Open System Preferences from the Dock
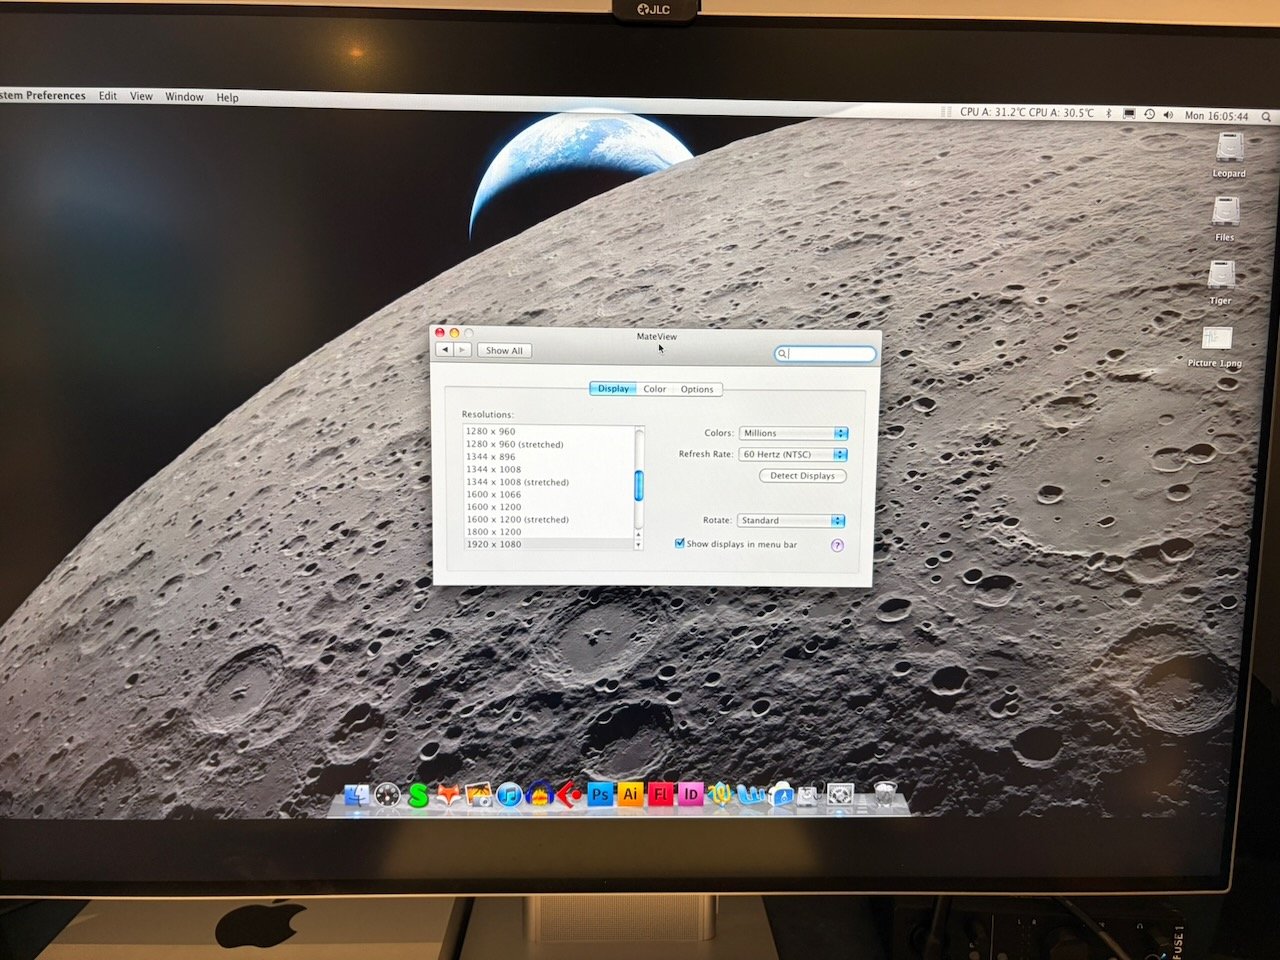The width and height of the screenshot is (1280, 960). (x=840, y=795)
